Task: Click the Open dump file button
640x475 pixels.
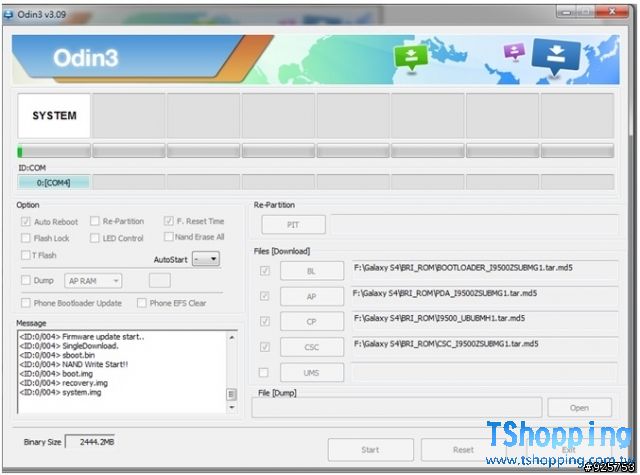Action: point(580,408)
